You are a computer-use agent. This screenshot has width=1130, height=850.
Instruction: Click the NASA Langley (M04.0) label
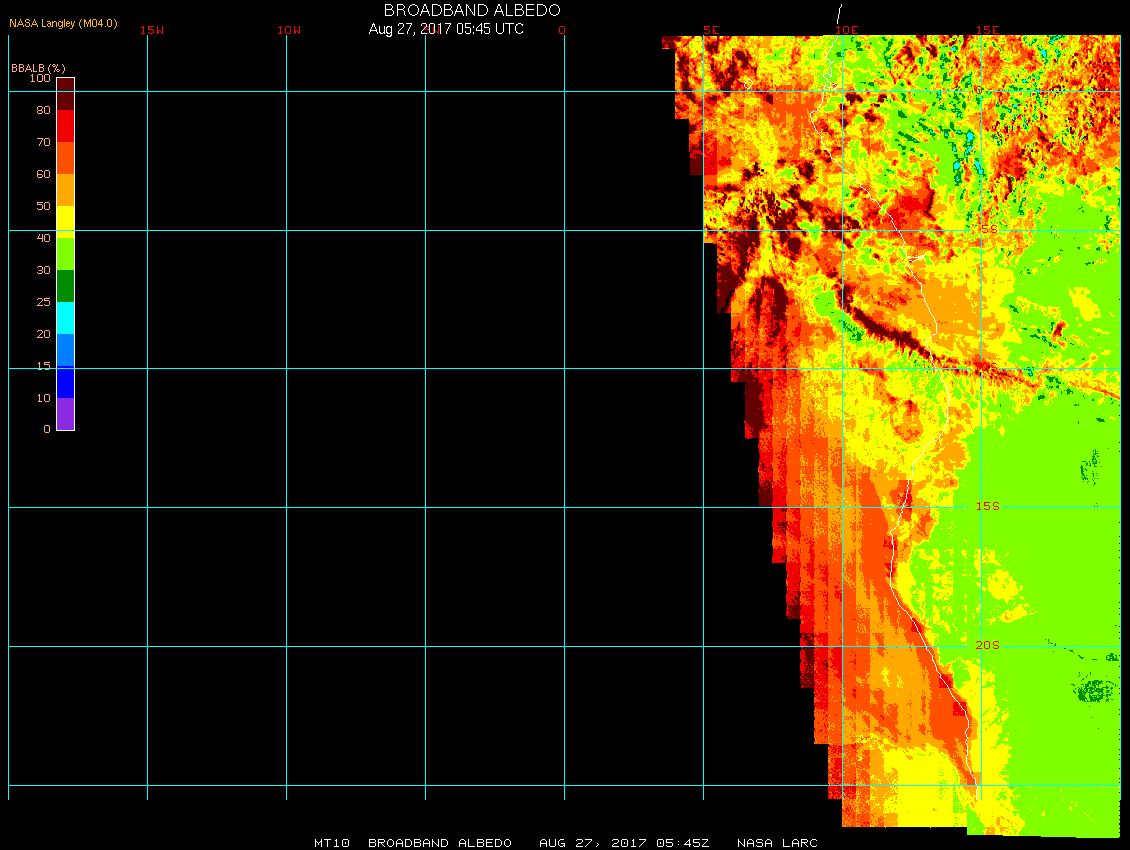point(63,23)
